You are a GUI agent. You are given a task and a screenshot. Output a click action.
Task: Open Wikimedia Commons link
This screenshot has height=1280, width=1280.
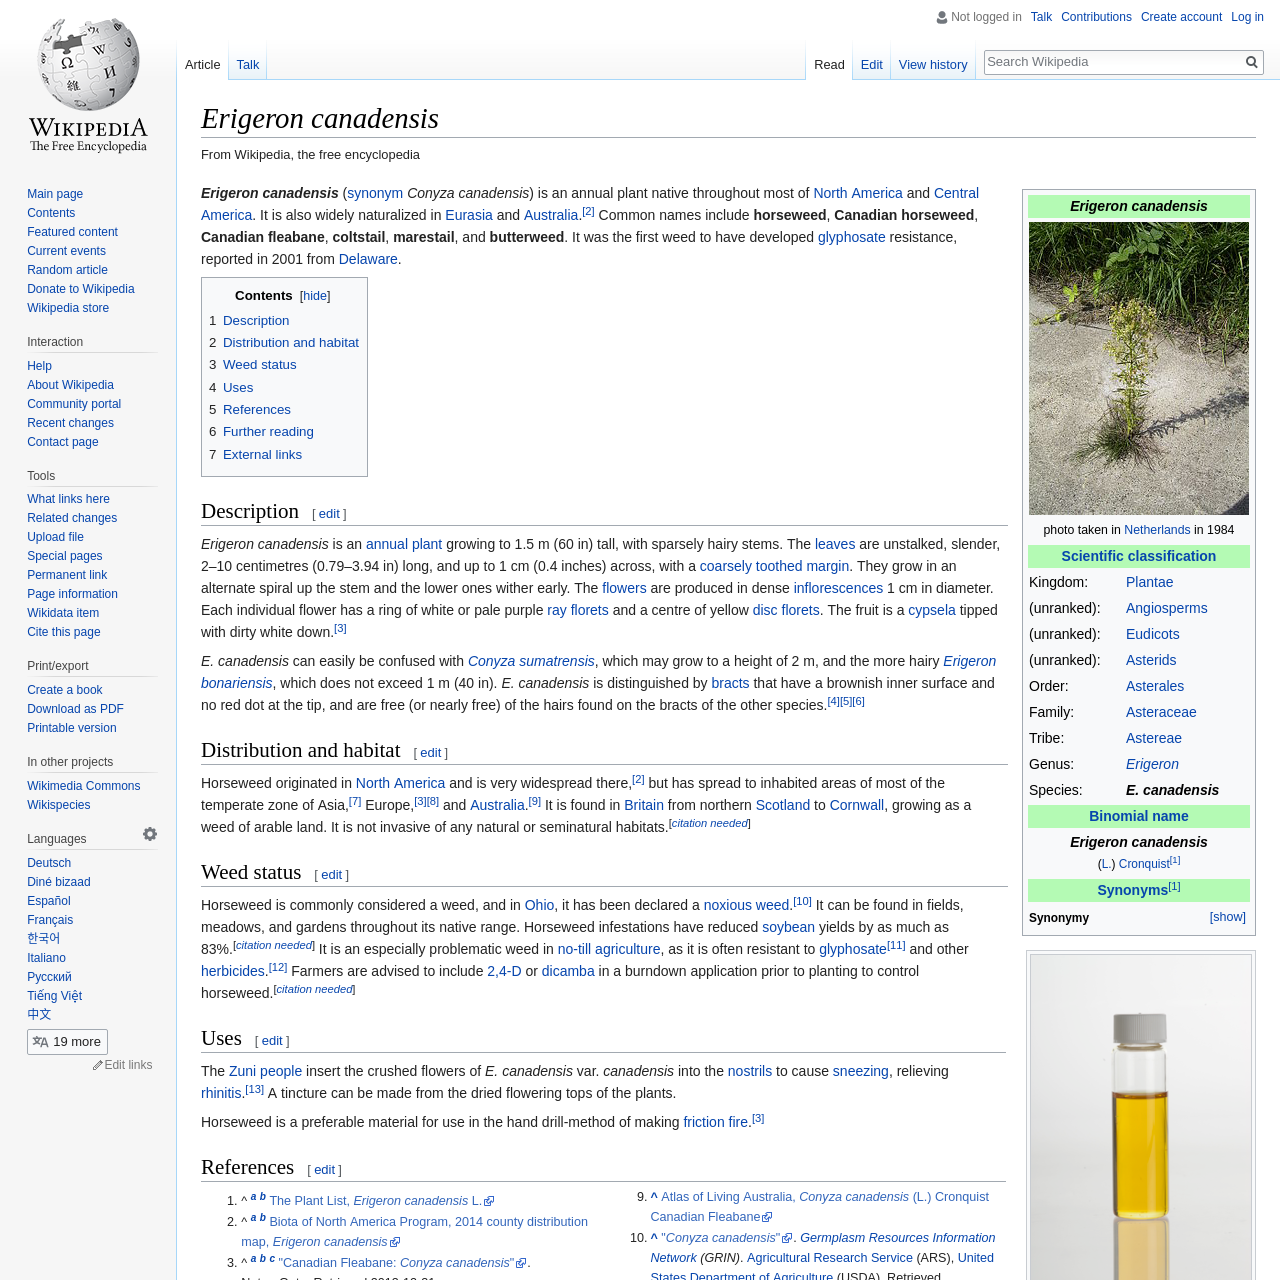pyautogui.click(x=84, y=786)
